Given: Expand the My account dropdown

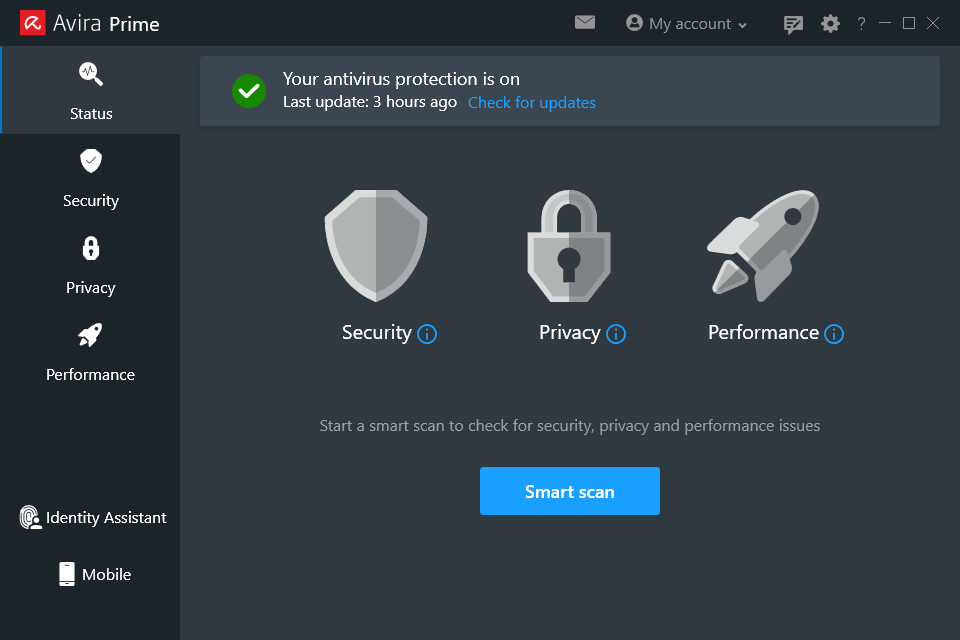Looking at the screenshot, I should 686,23.
